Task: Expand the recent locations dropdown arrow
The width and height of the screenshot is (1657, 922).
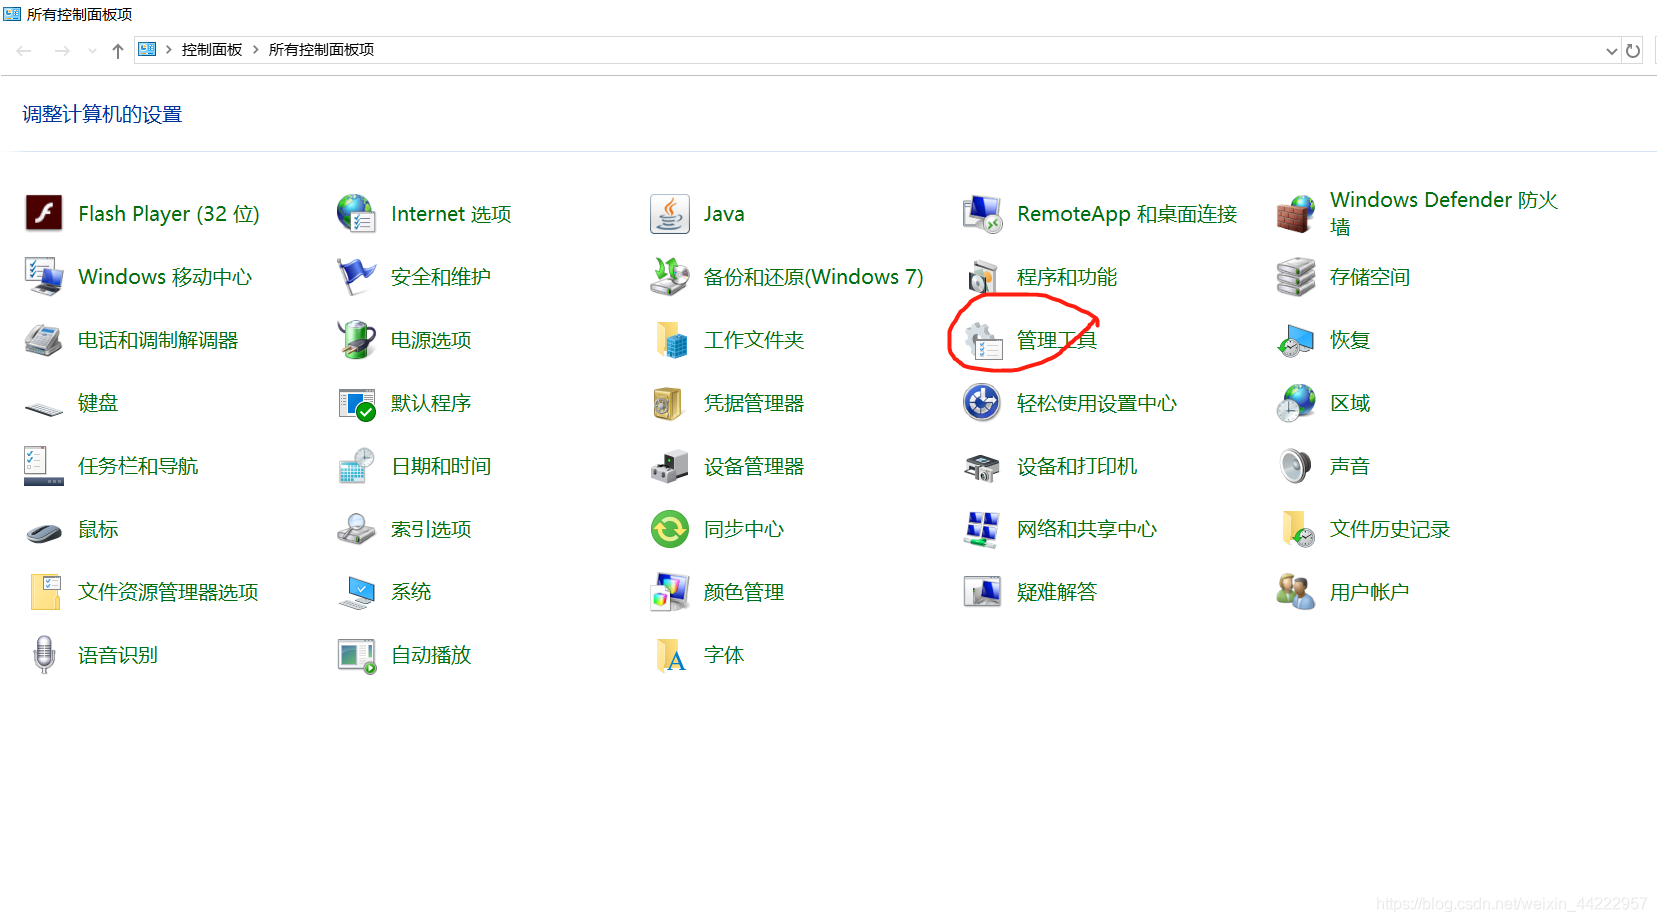Action: [92, 50]
